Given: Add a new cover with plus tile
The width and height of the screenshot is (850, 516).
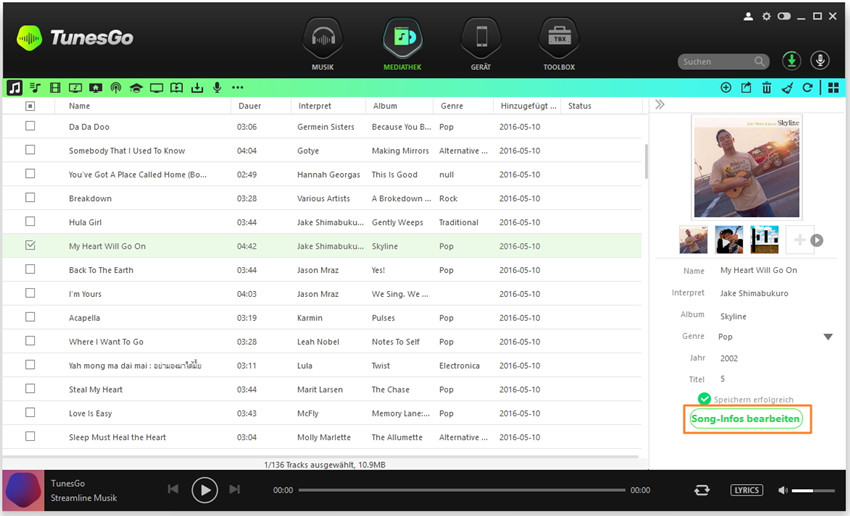Looking at the screenshot, I should click(799, 240).
